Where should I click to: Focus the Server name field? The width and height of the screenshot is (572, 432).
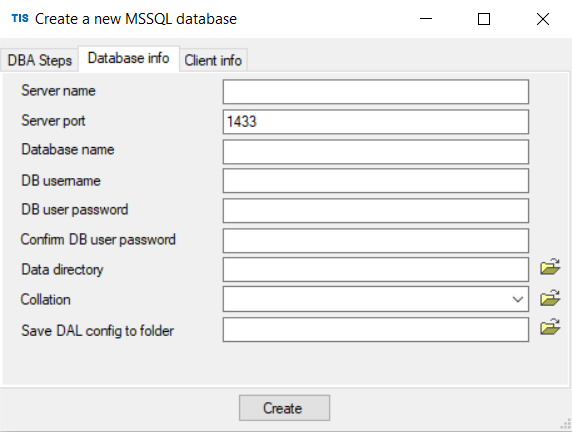click(376, 92)
